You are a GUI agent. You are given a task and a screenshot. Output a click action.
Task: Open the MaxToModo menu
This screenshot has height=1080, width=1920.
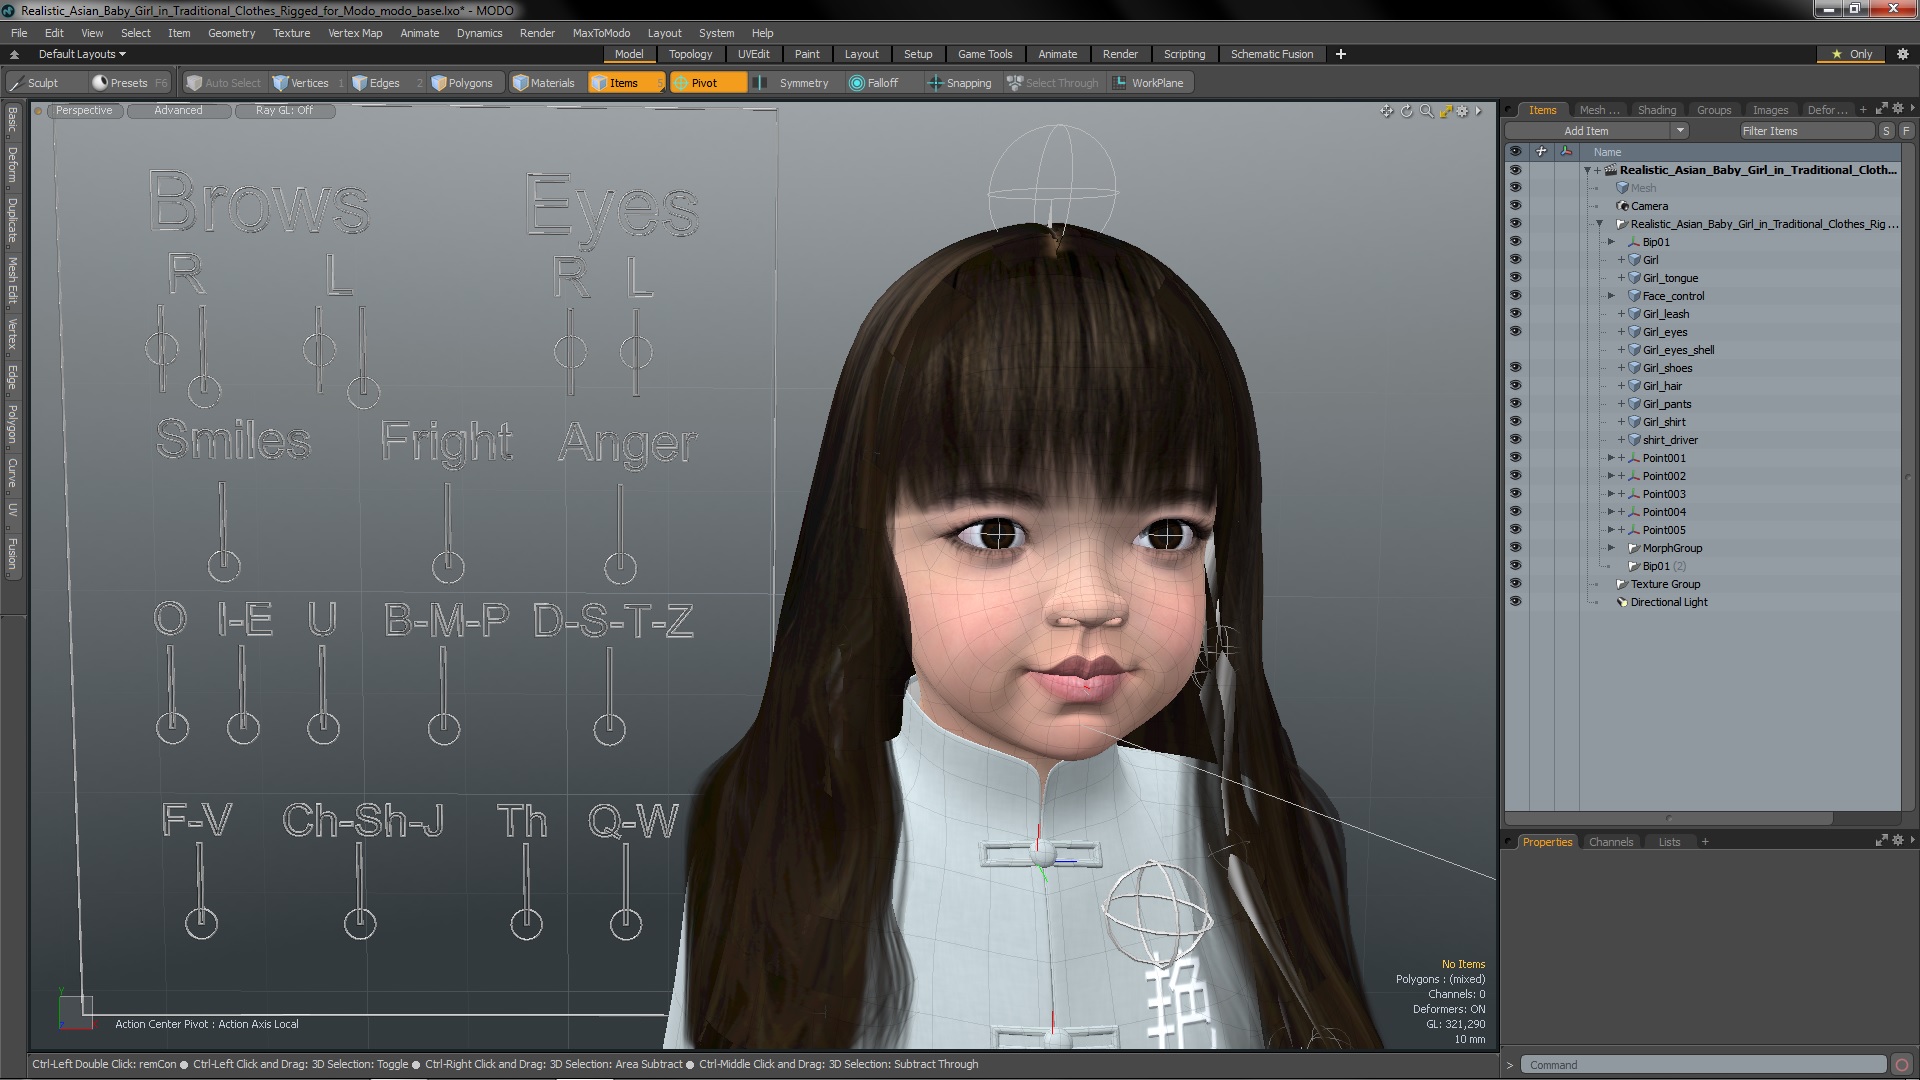601,33
